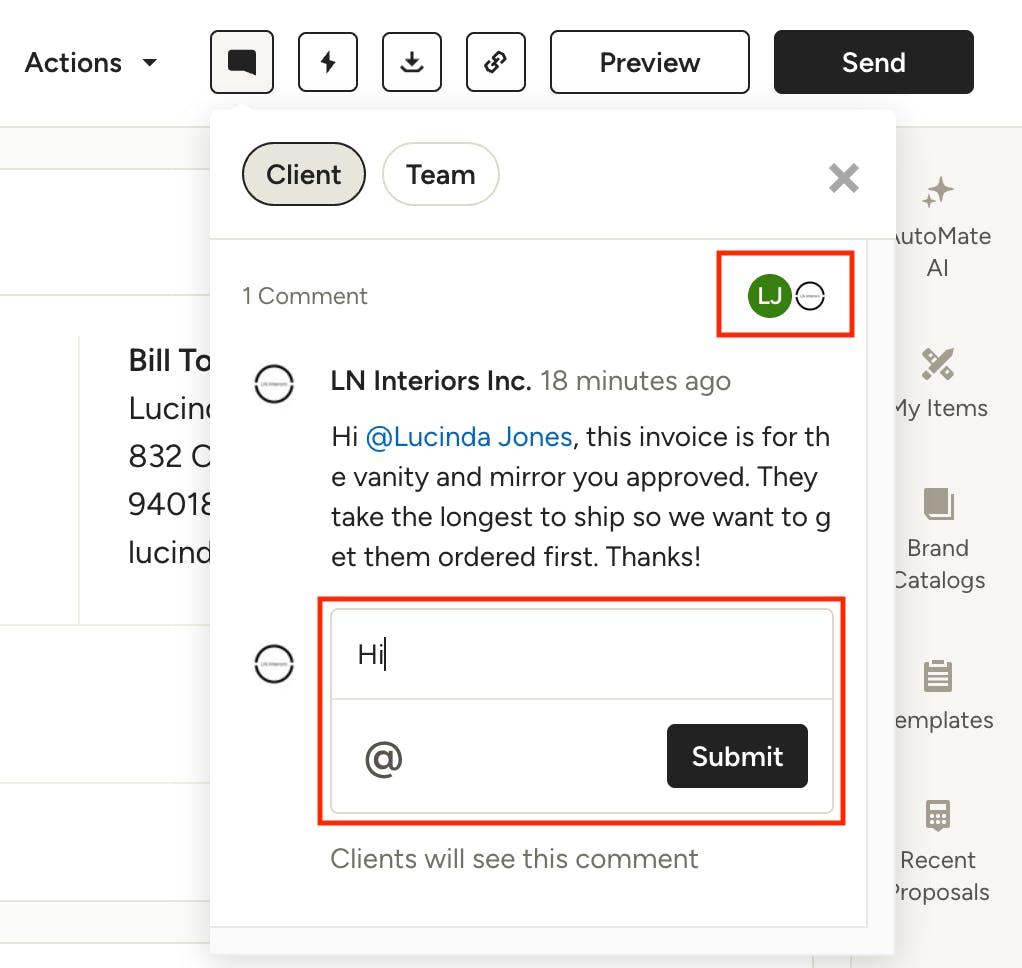Click the @Lucinda Jones mention link
Viewport: 1022px width, 968px height.
468,437
